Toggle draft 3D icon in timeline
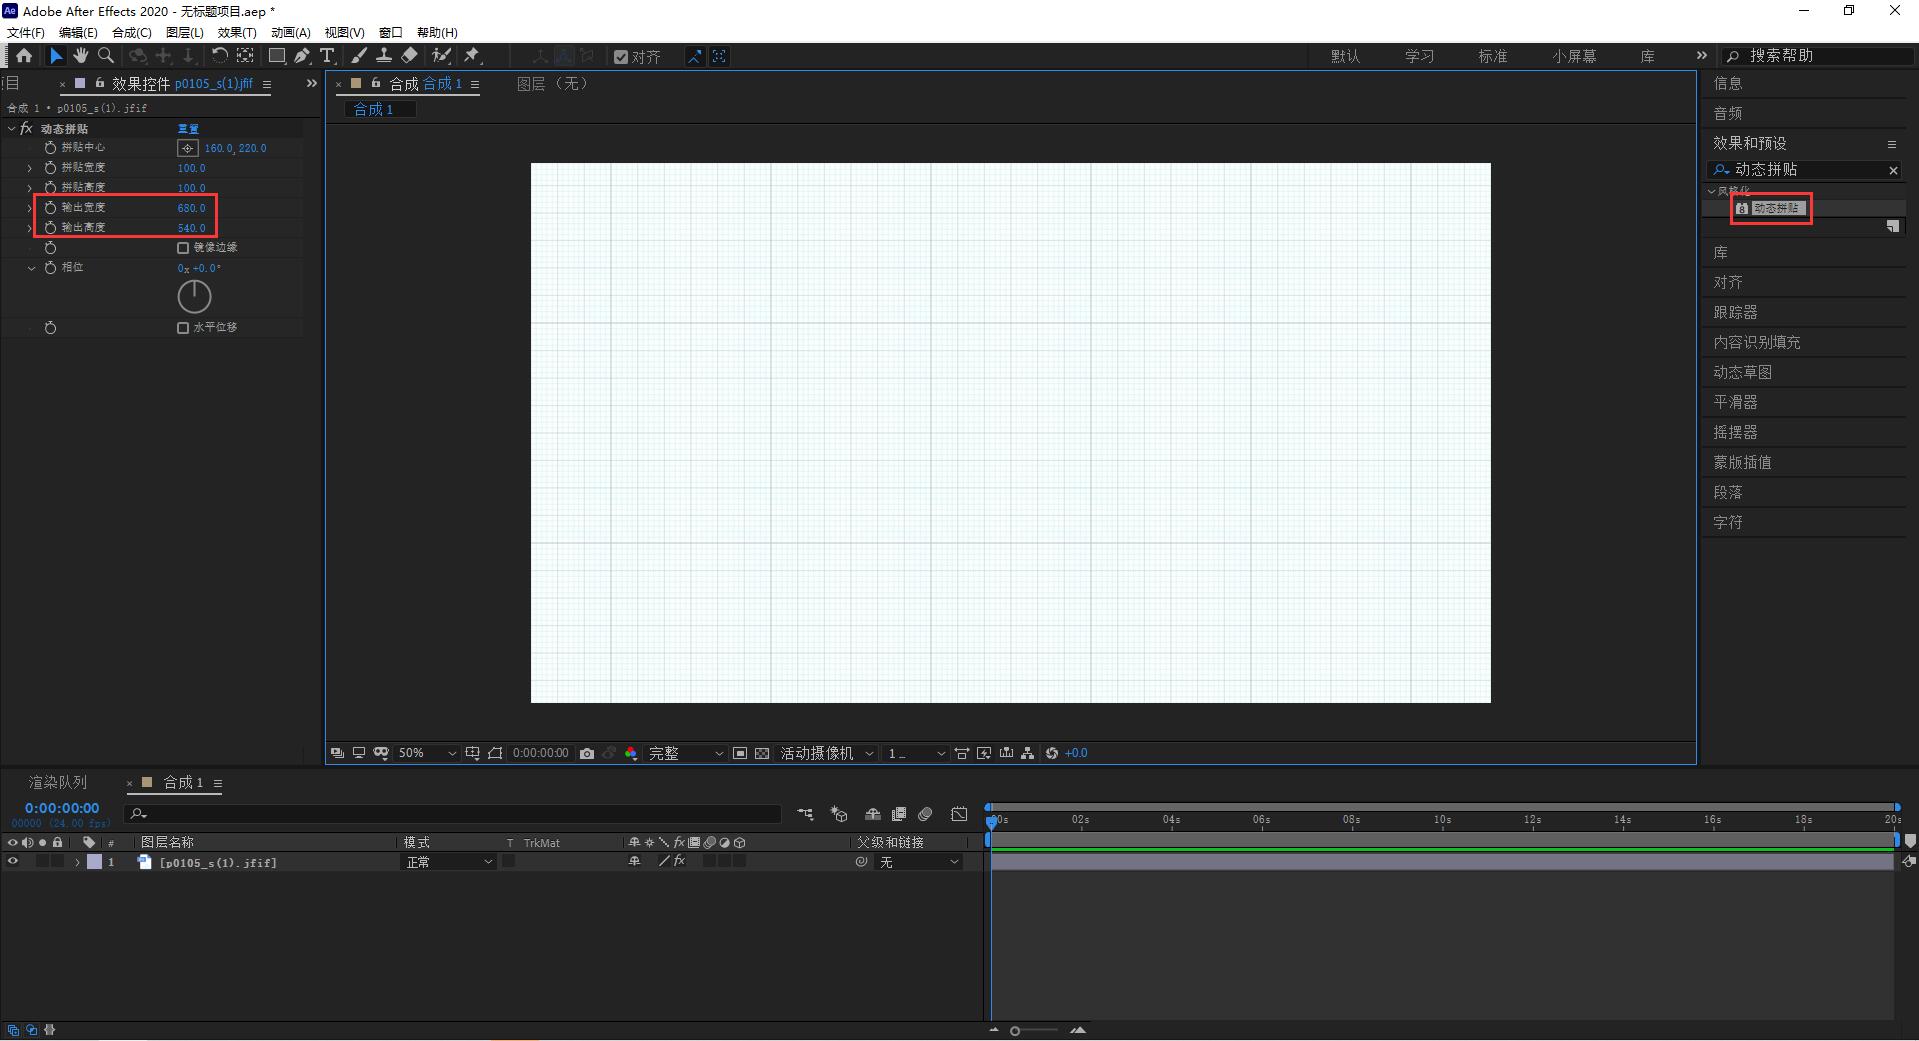This screenshot has height=1041, width=1919. (x=839, y=814)
